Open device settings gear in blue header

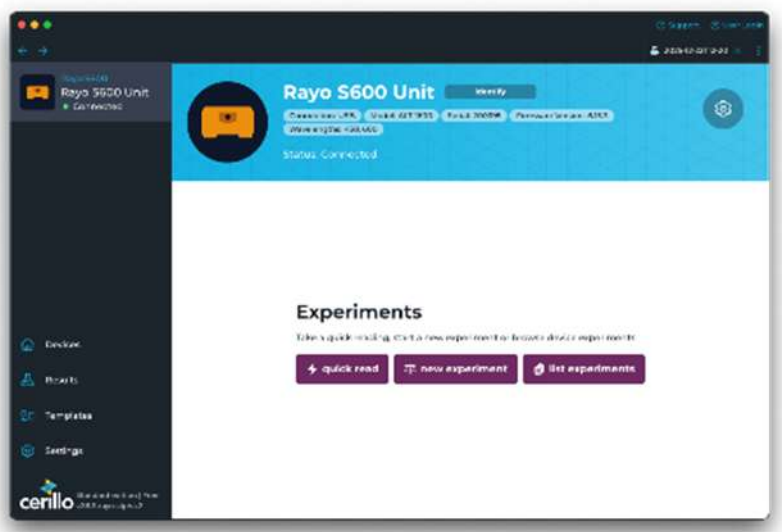723,109
